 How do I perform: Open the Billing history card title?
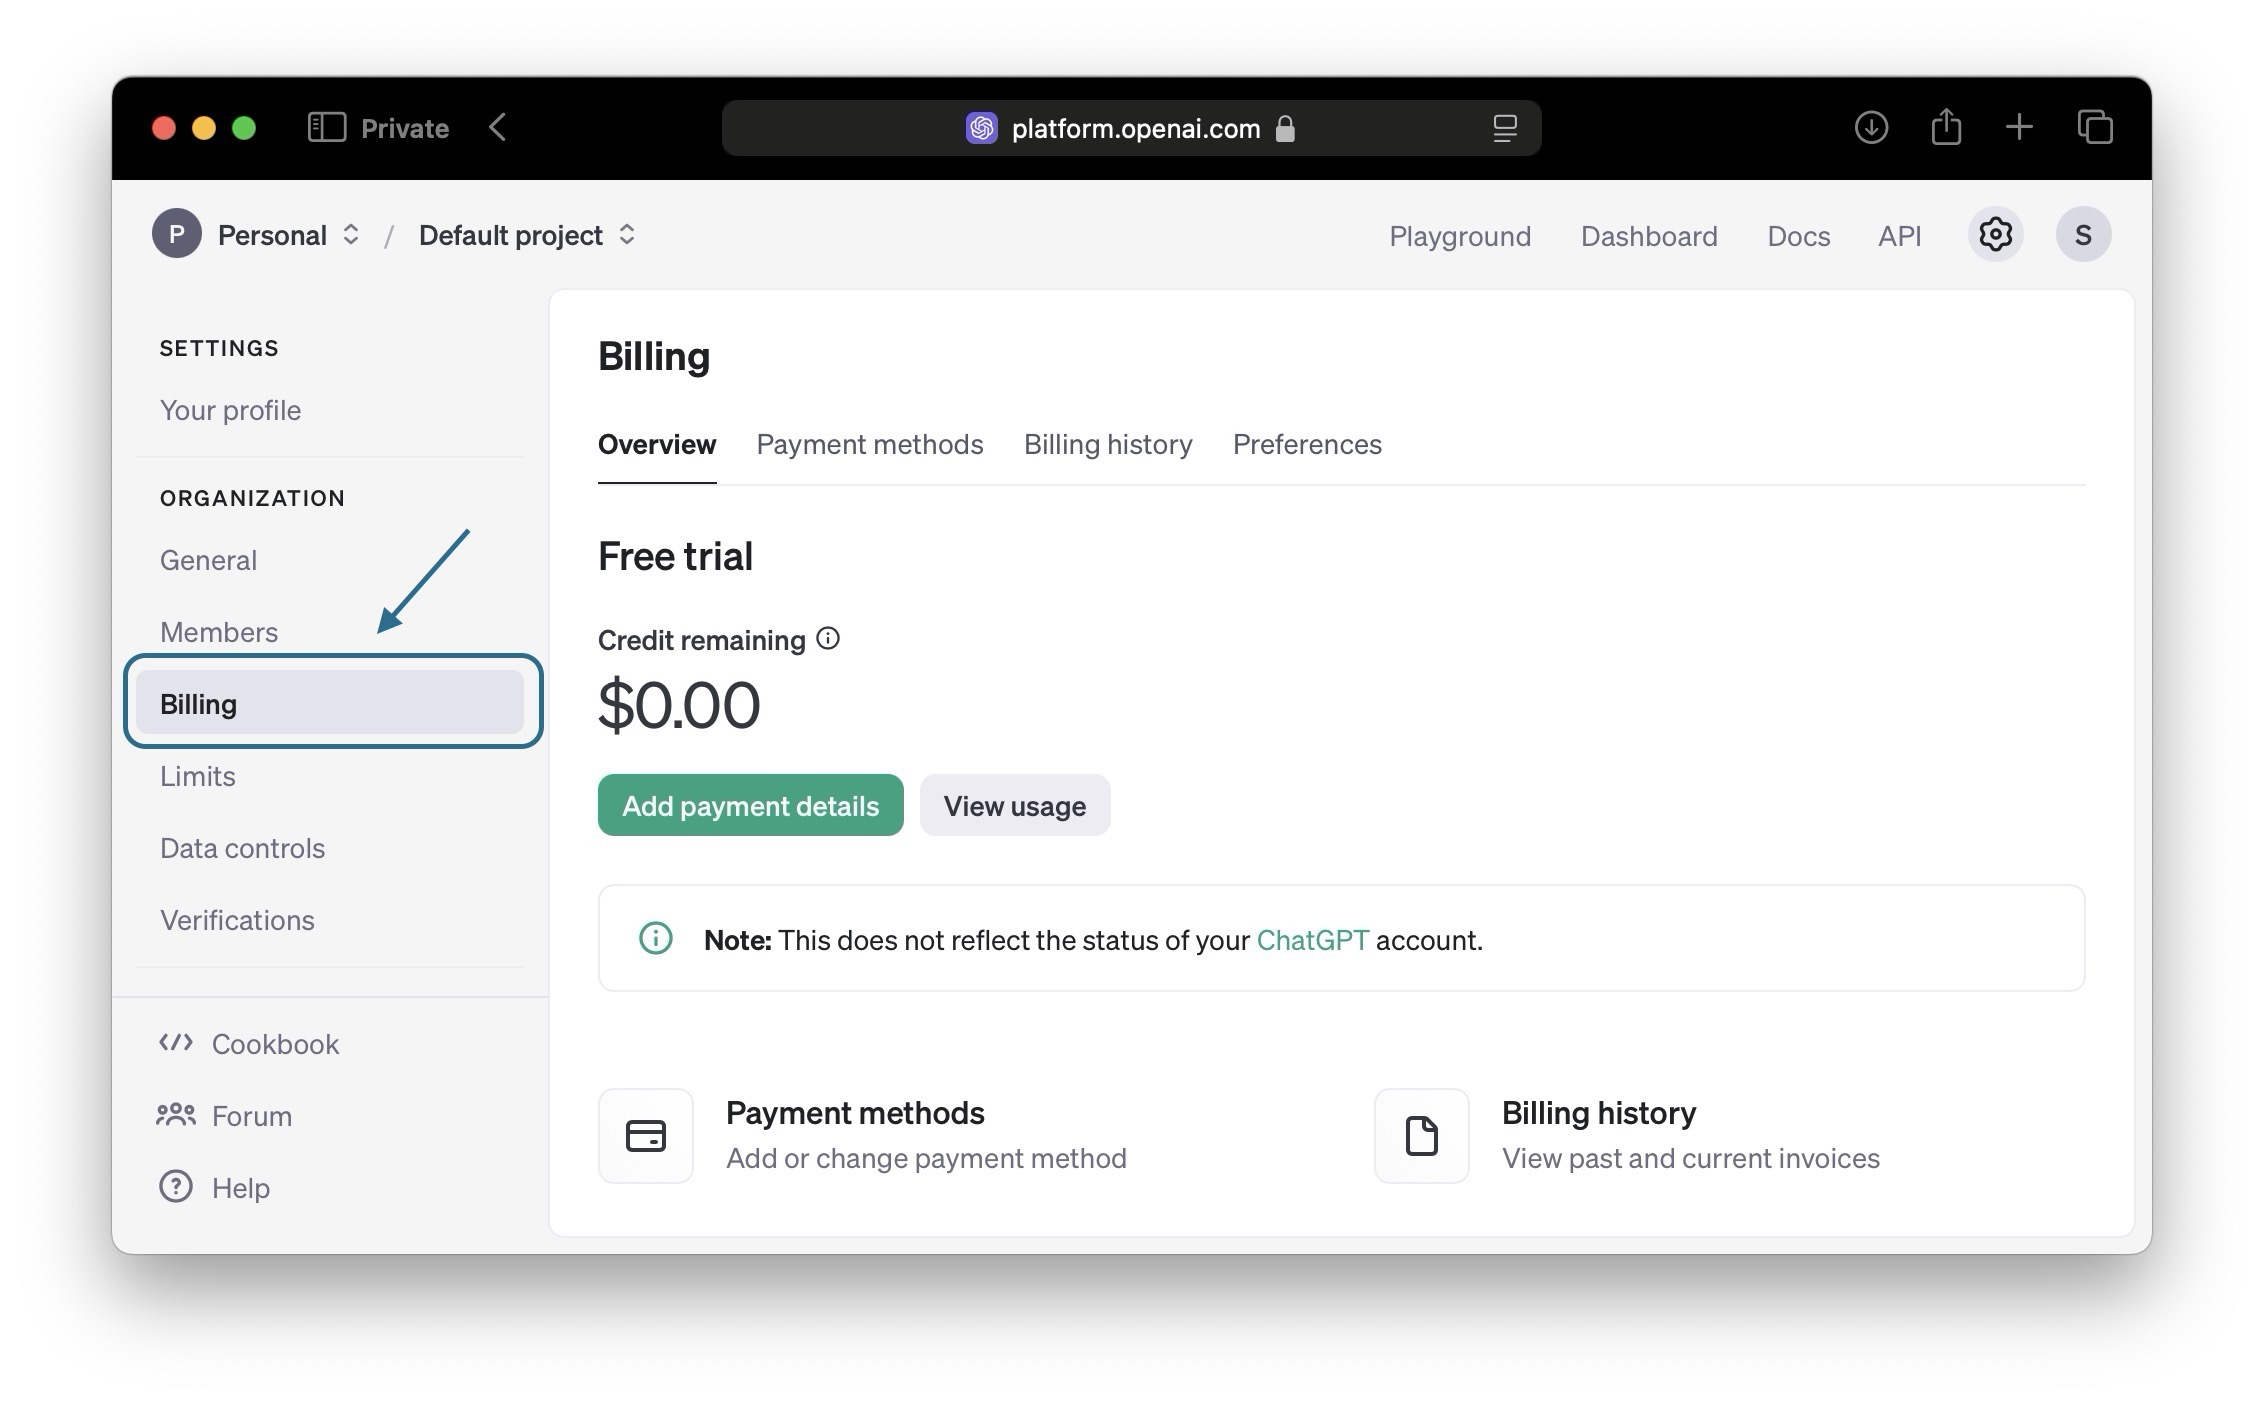pyautogui.click(x=1599, y=1113)
